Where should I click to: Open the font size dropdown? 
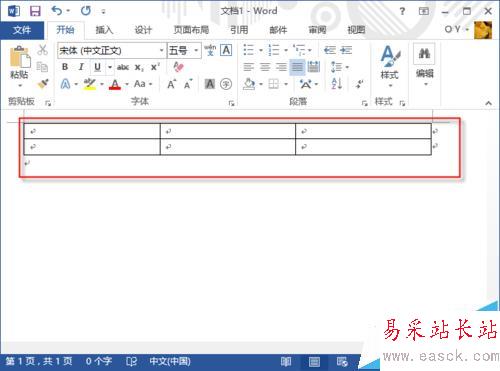pyautogui.click(x=196, y=50)
